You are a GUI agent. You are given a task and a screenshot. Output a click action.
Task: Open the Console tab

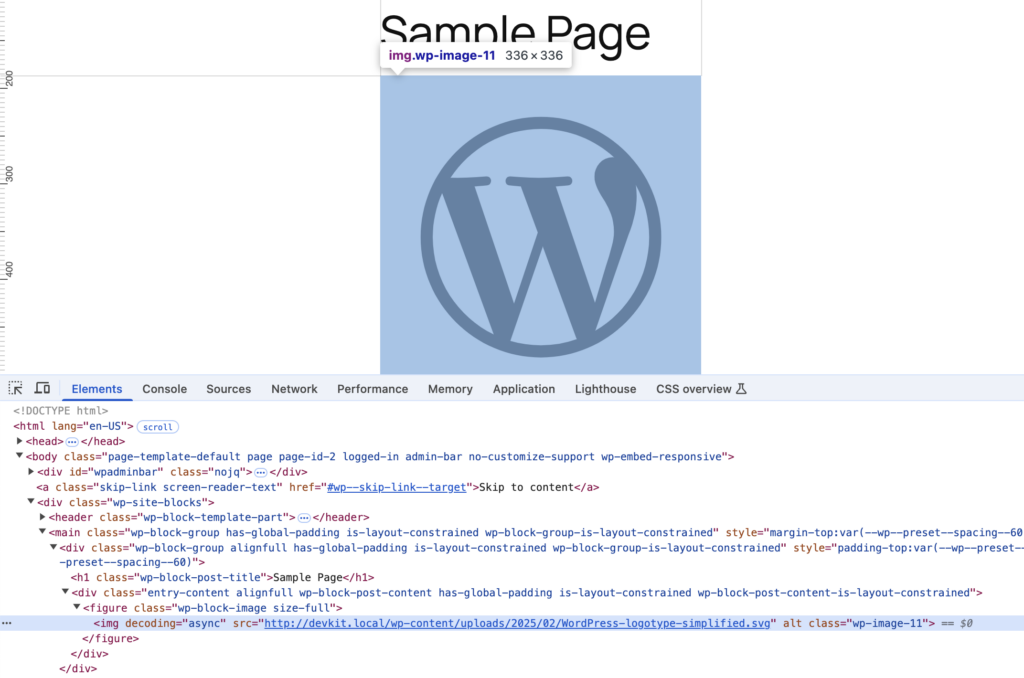pos(165,389)
